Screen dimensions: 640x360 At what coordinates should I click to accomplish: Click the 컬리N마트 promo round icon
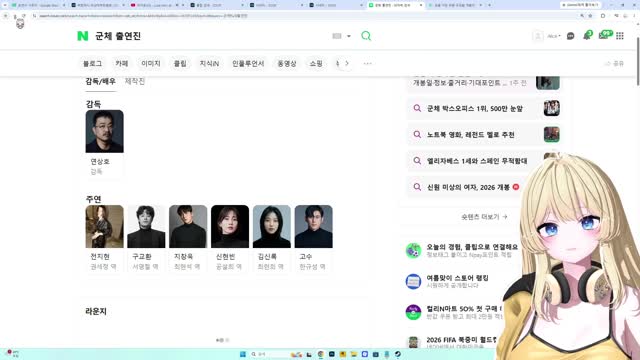tap(413, 312)
